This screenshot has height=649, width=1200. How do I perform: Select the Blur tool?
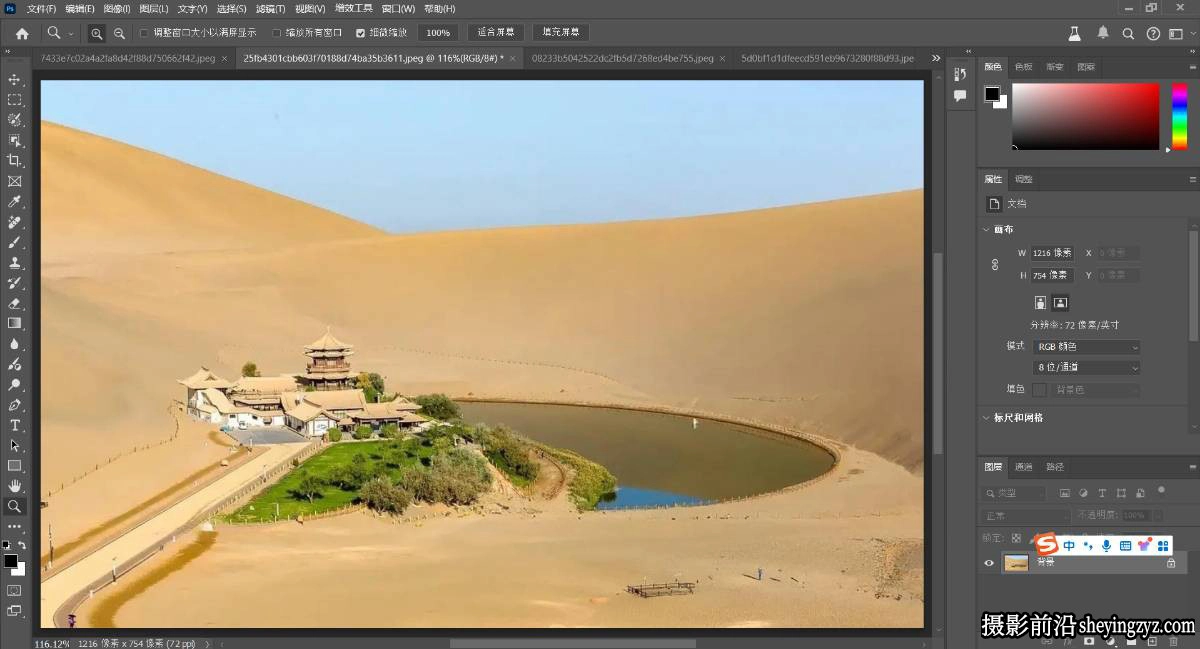[14, 344]
